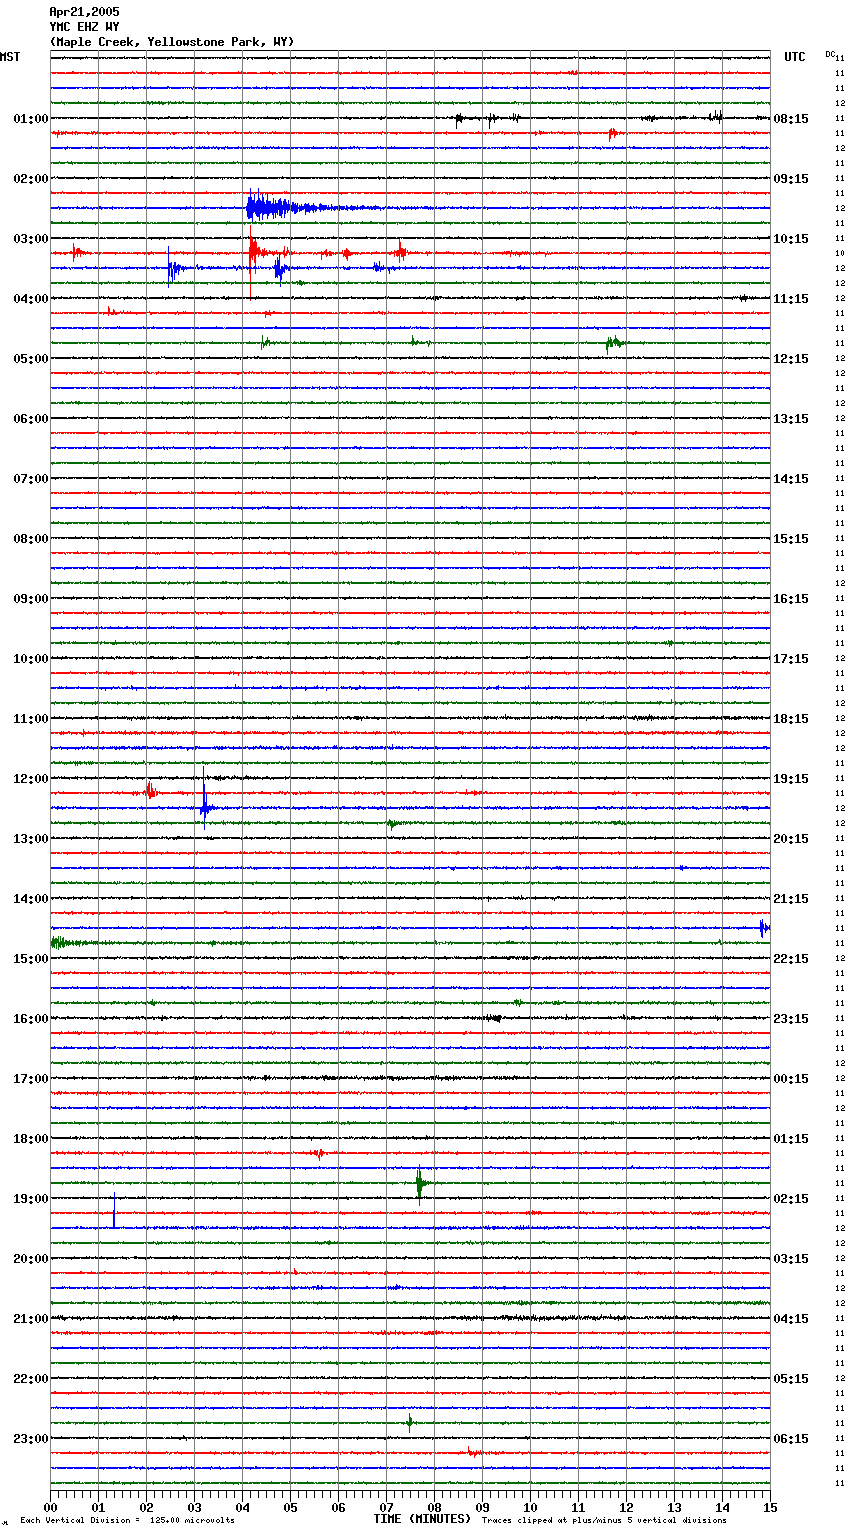The image size is (850, 1534).
Task: Select the 13:15 UTC time label
Action: [791, 419]
